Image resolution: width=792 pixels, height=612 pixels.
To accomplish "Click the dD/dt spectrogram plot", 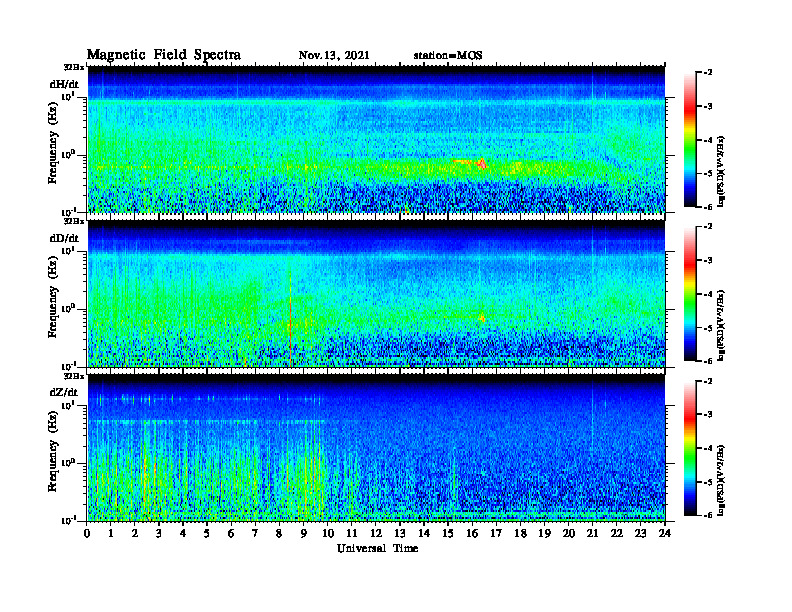I will pos(376,294).
